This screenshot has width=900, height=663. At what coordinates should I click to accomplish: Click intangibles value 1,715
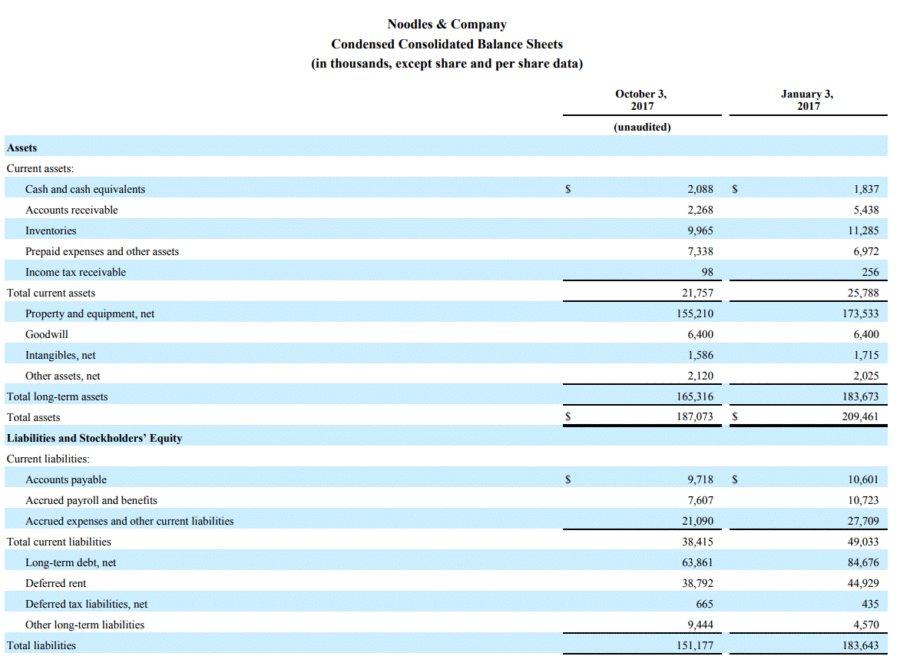point(866,355)
